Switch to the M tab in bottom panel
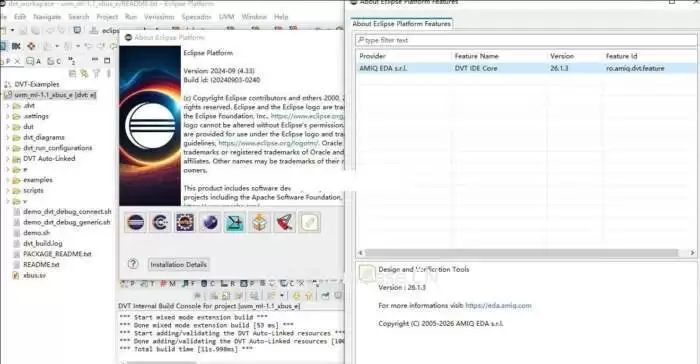Image resolution: width=700 pixels, height=364 pixels. click(x=168, y=284)
